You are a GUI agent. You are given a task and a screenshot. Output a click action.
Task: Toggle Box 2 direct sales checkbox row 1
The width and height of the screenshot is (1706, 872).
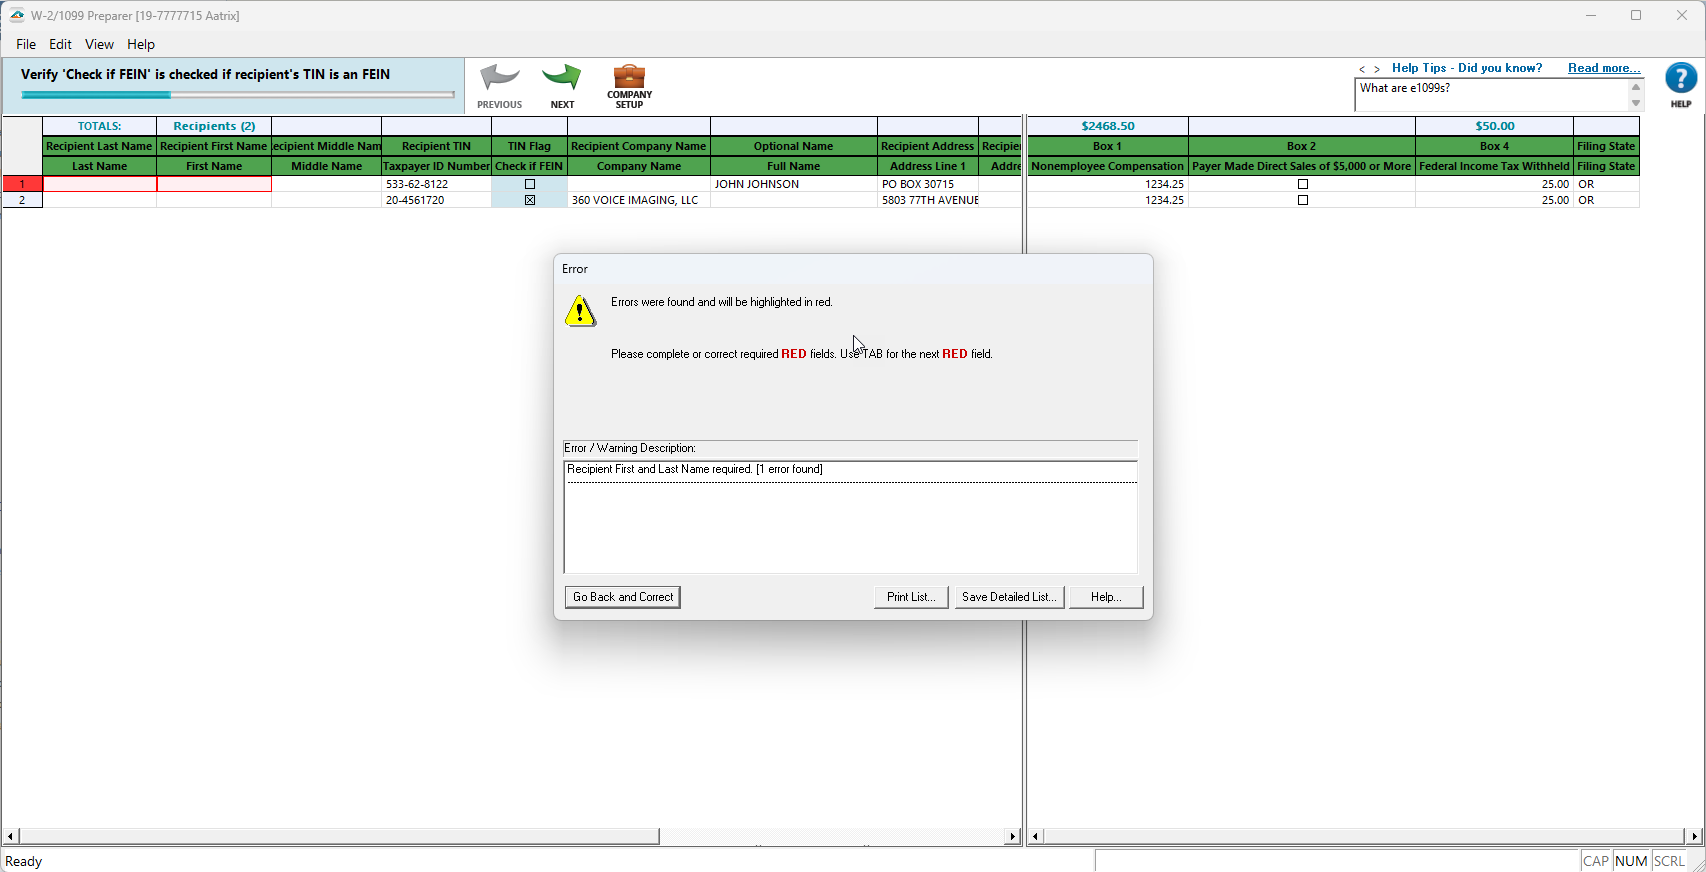click(x=1302, y=184)
